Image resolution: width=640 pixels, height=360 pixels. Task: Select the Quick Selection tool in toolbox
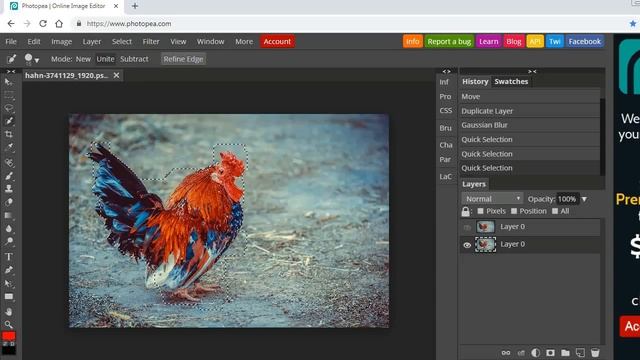[x=9, y=121]
